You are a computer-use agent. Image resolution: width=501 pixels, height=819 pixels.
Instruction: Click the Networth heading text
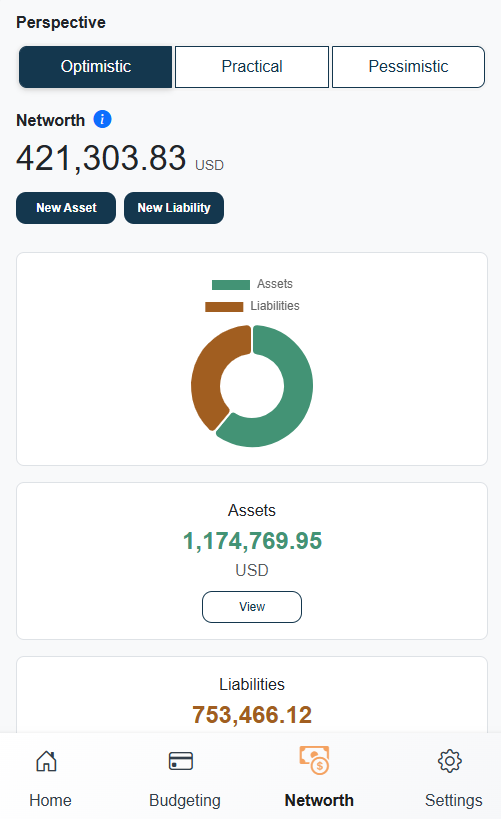click(x=51, y=120)
